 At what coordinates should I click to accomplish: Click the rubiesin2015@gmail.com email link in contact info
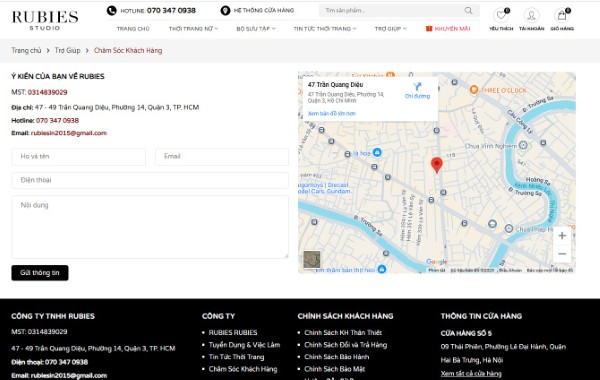pyautogui.click(x=69, y=133)
